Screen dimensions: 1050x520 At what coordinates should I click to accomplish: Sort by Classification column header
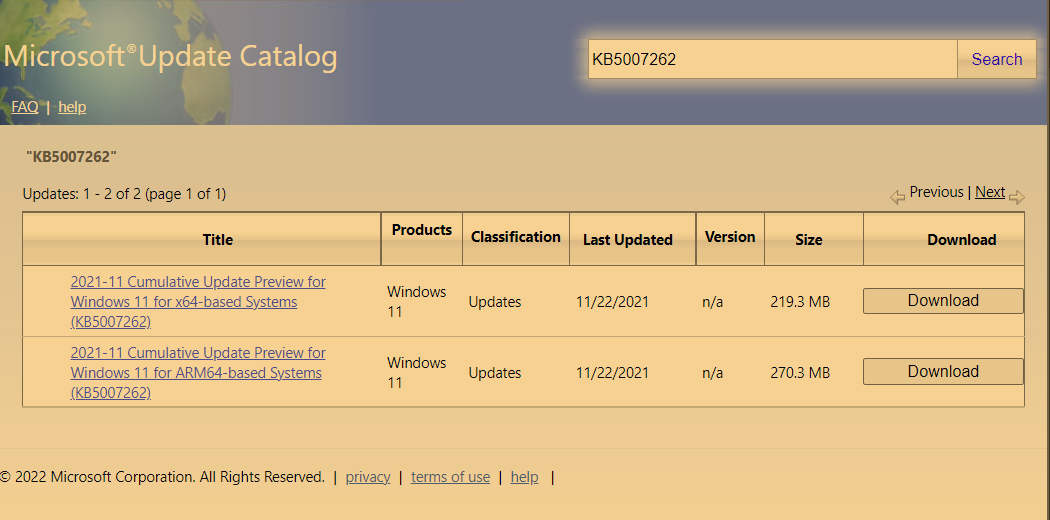(x=516, y=237)
